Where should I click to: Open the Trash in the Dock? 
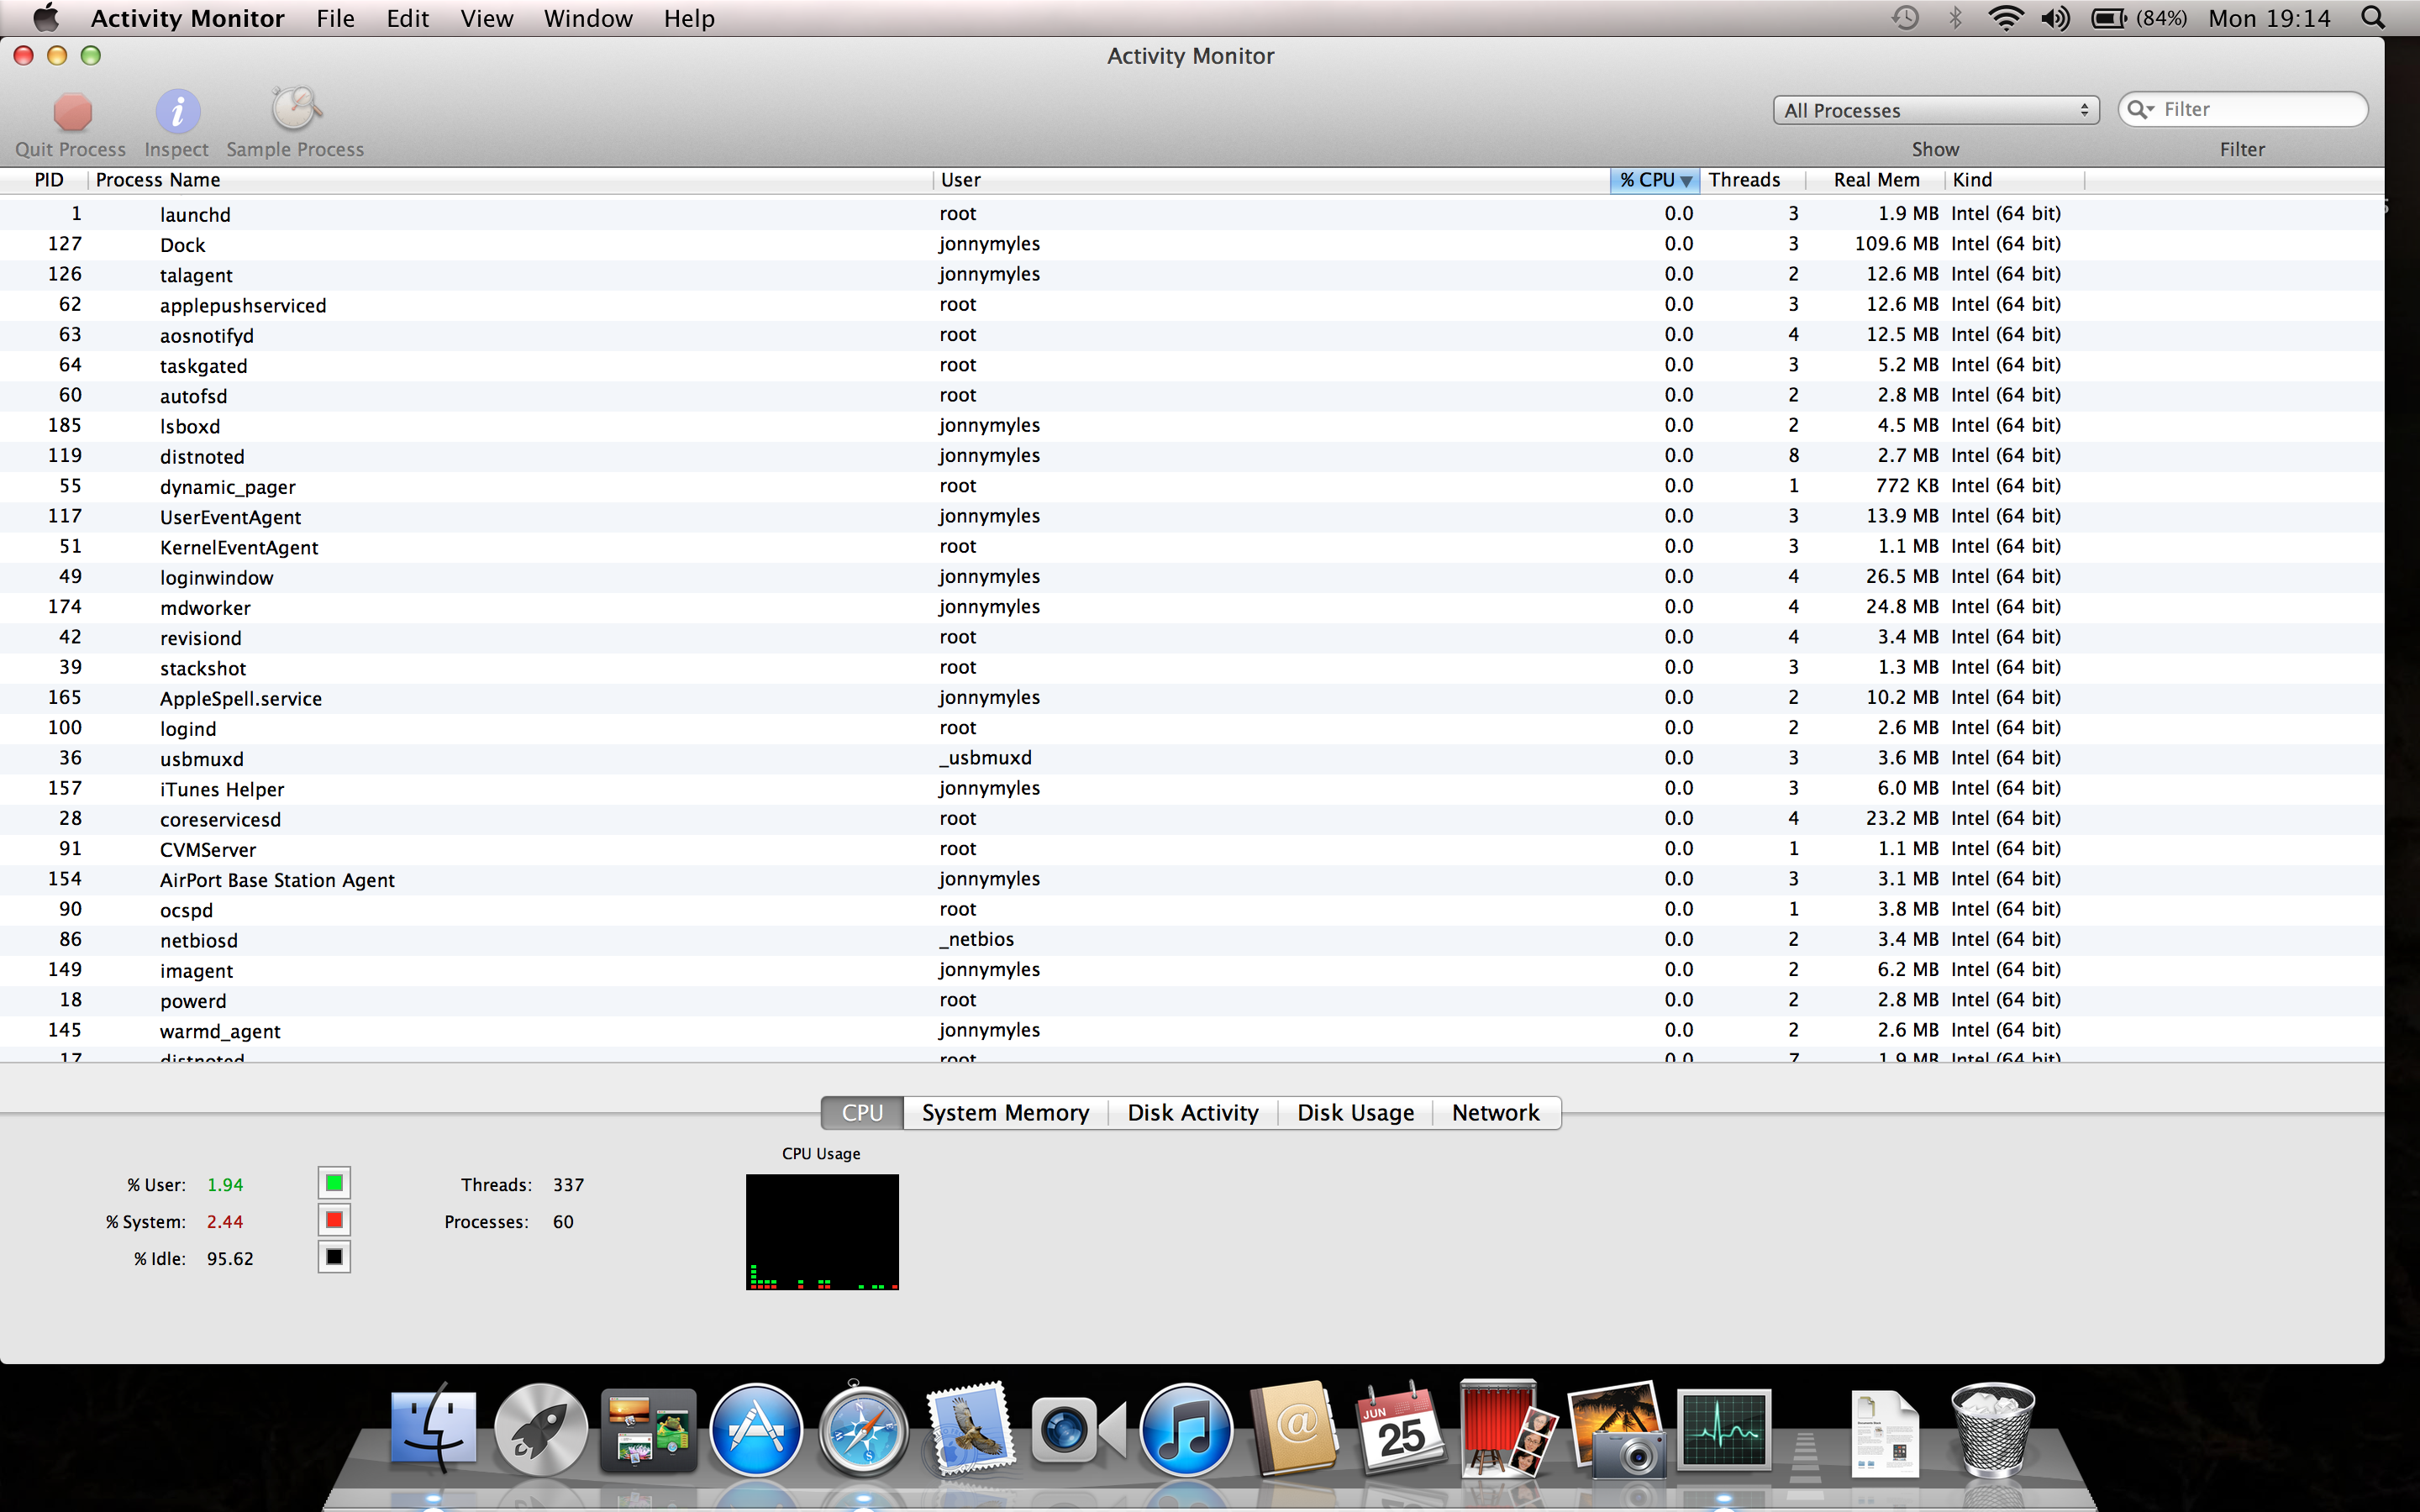[1993, 1430]
